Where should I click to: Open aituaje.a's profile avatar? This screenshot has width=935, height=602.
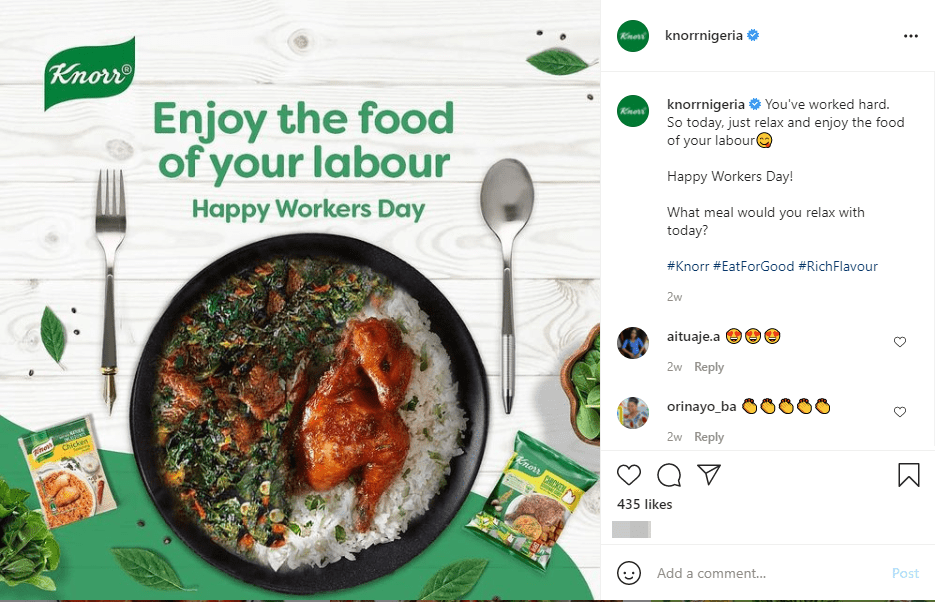pos(633,343)
